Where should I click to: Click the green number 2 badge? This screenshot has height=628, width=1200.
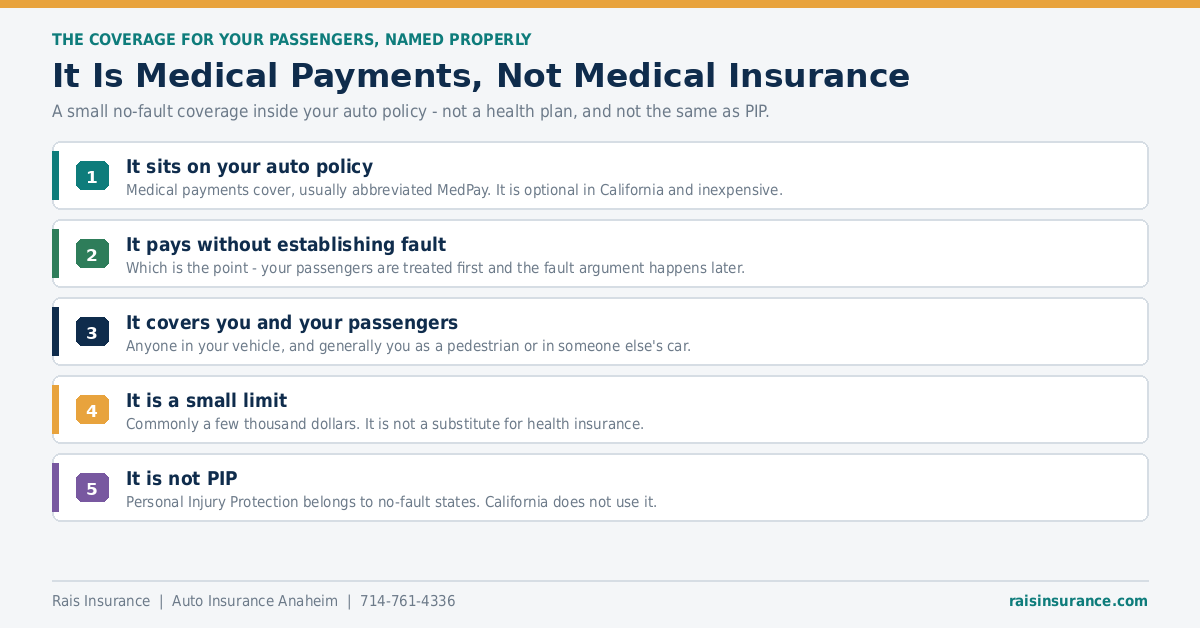tap(92, 254)
